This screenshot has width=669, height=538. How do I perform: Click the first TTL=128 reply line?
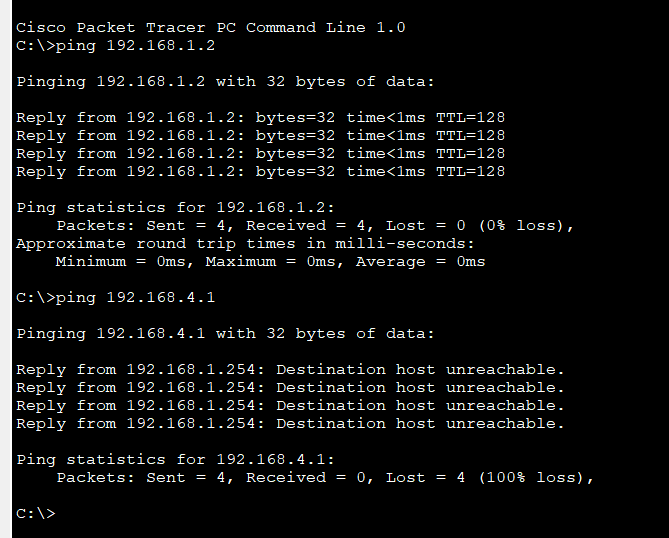[261, 117]
